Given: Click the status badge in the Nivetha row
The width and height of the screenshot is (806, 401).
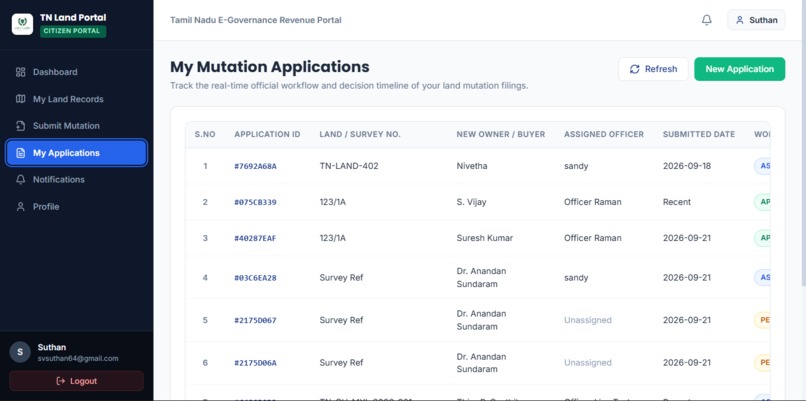Looking at the screenshot, I should click(x=762, y=166).
